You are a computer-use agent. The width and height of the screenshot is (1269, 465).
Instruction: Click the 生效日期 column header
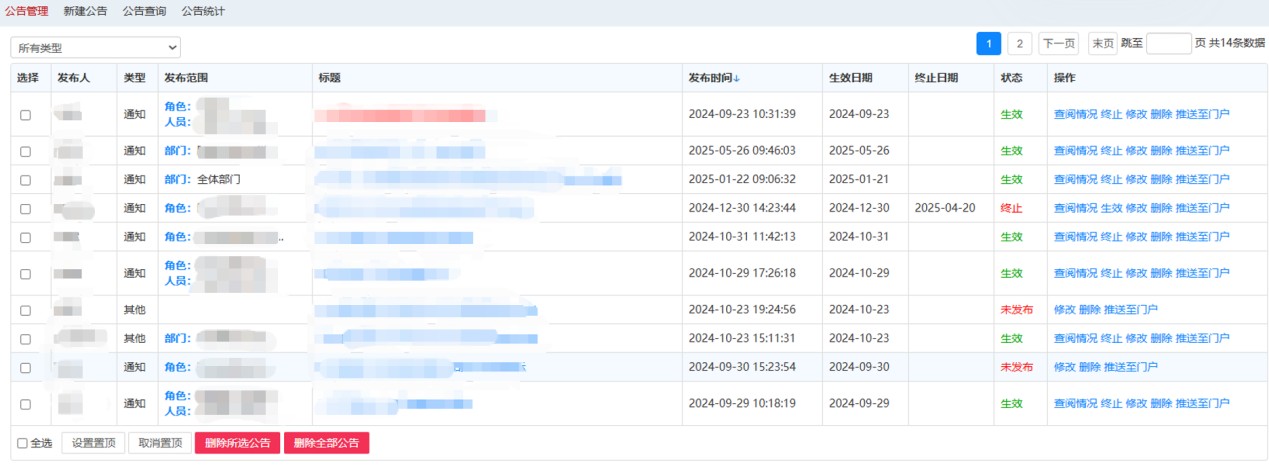click(x=850, y=78)
